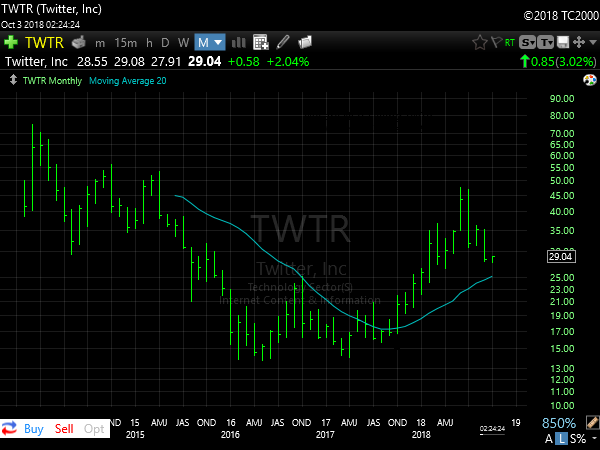
Task: Toggle the green RT real-time indicator
Action: click(510, 42)
